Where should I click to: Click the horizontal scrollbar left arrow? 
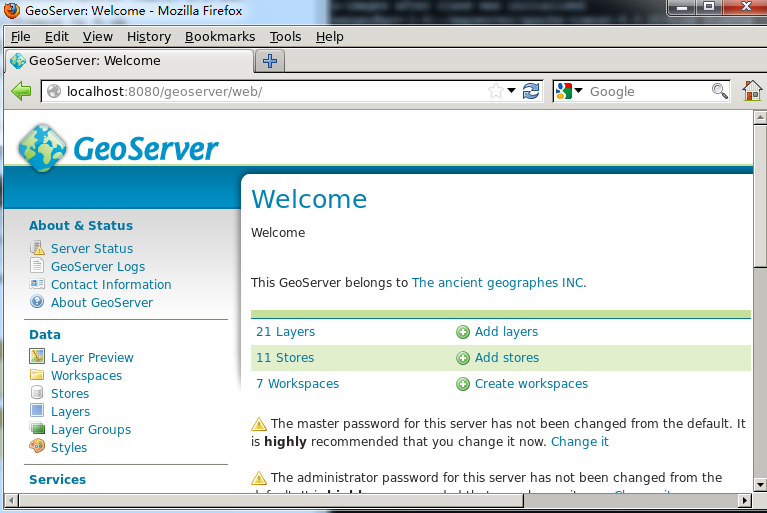click(x=12, y=500)
